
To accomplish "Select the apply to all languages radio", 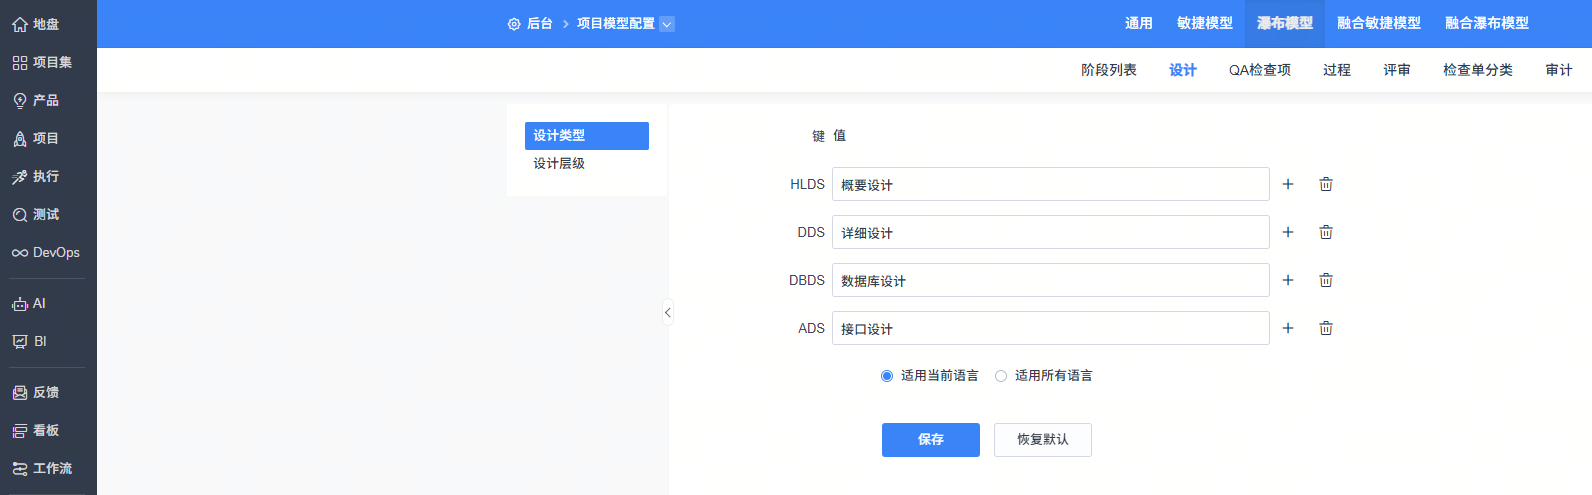I will [1001, 376].
